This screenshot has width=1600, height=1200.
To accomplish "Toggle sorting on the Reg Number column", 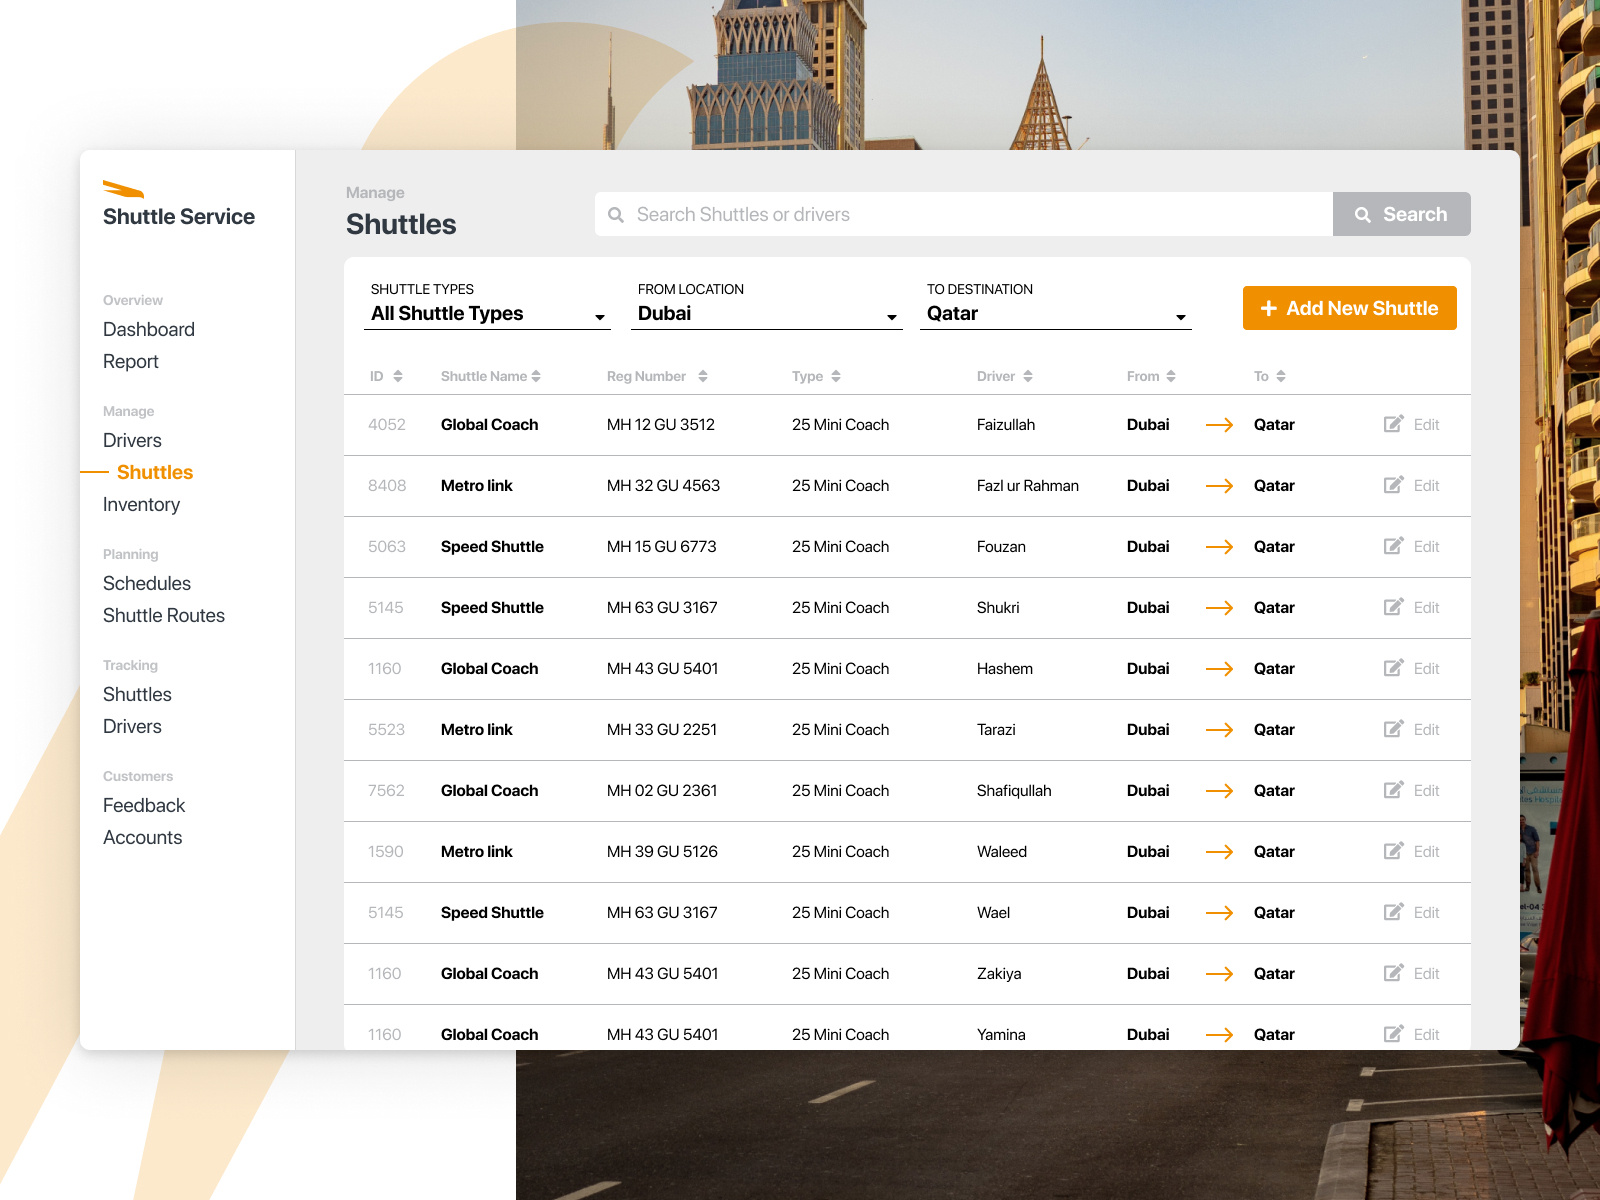I will coord(703,376).
